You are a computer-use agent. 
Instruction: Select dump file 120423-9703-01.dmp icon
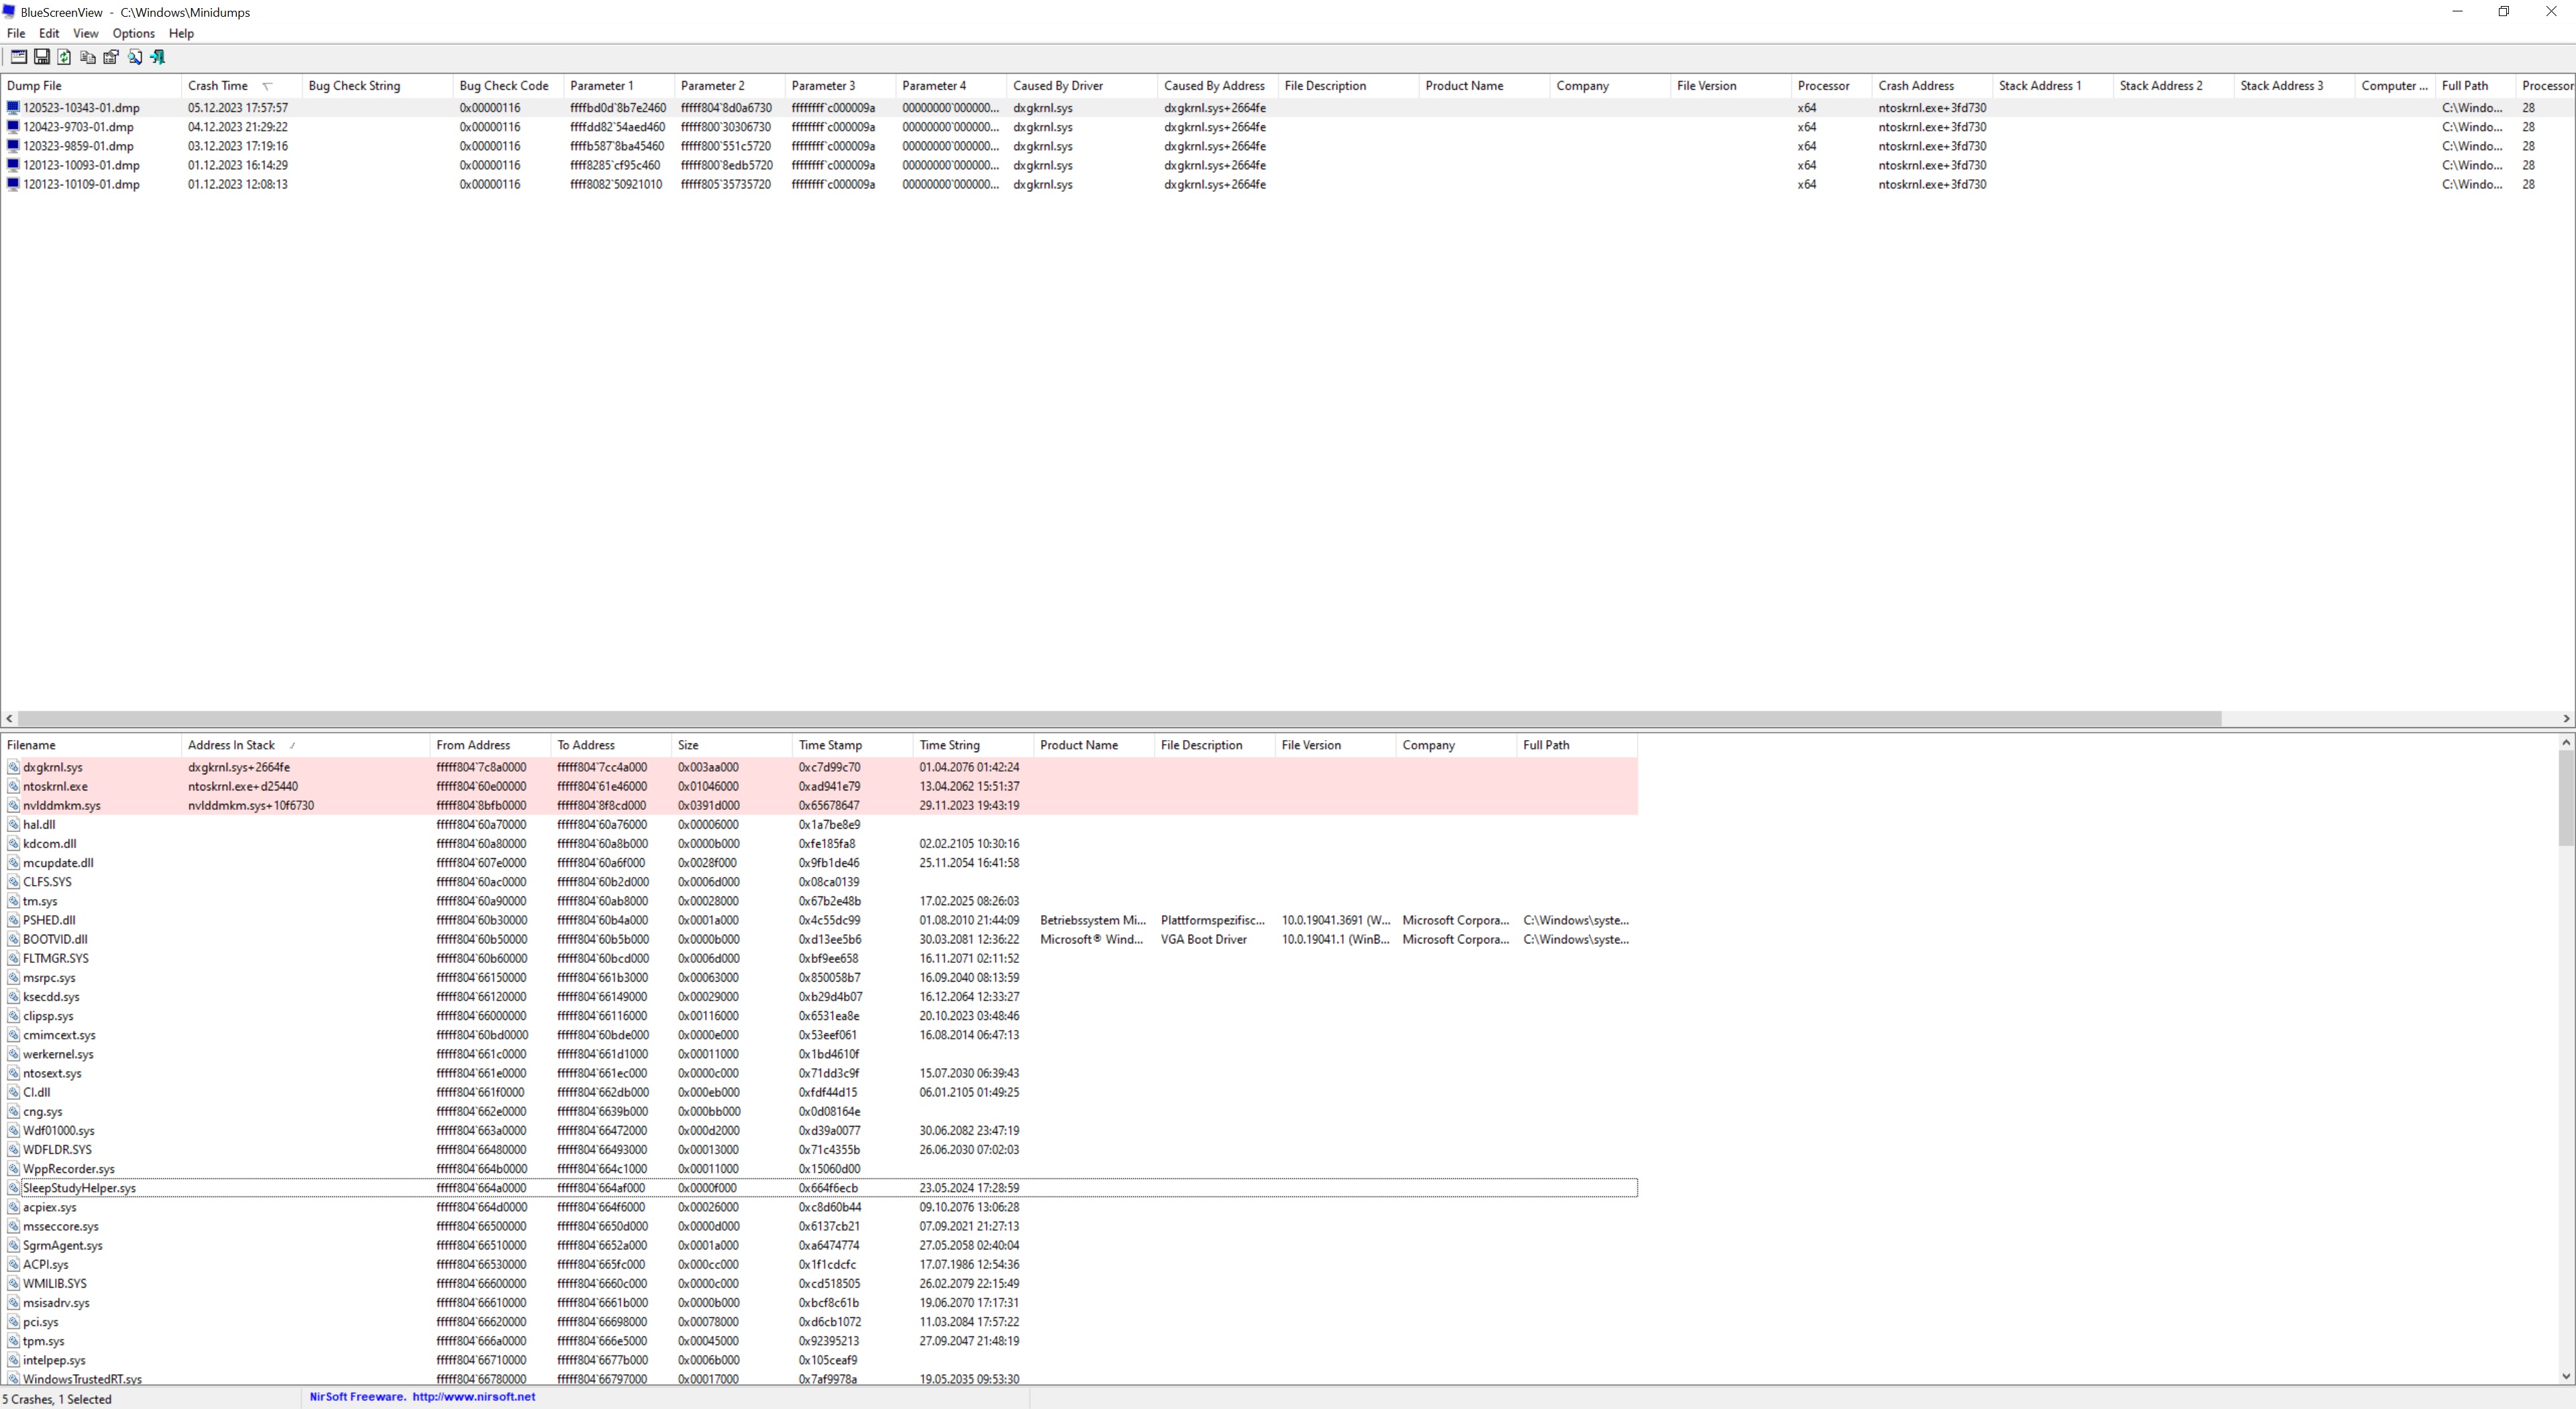pos(13,127)
